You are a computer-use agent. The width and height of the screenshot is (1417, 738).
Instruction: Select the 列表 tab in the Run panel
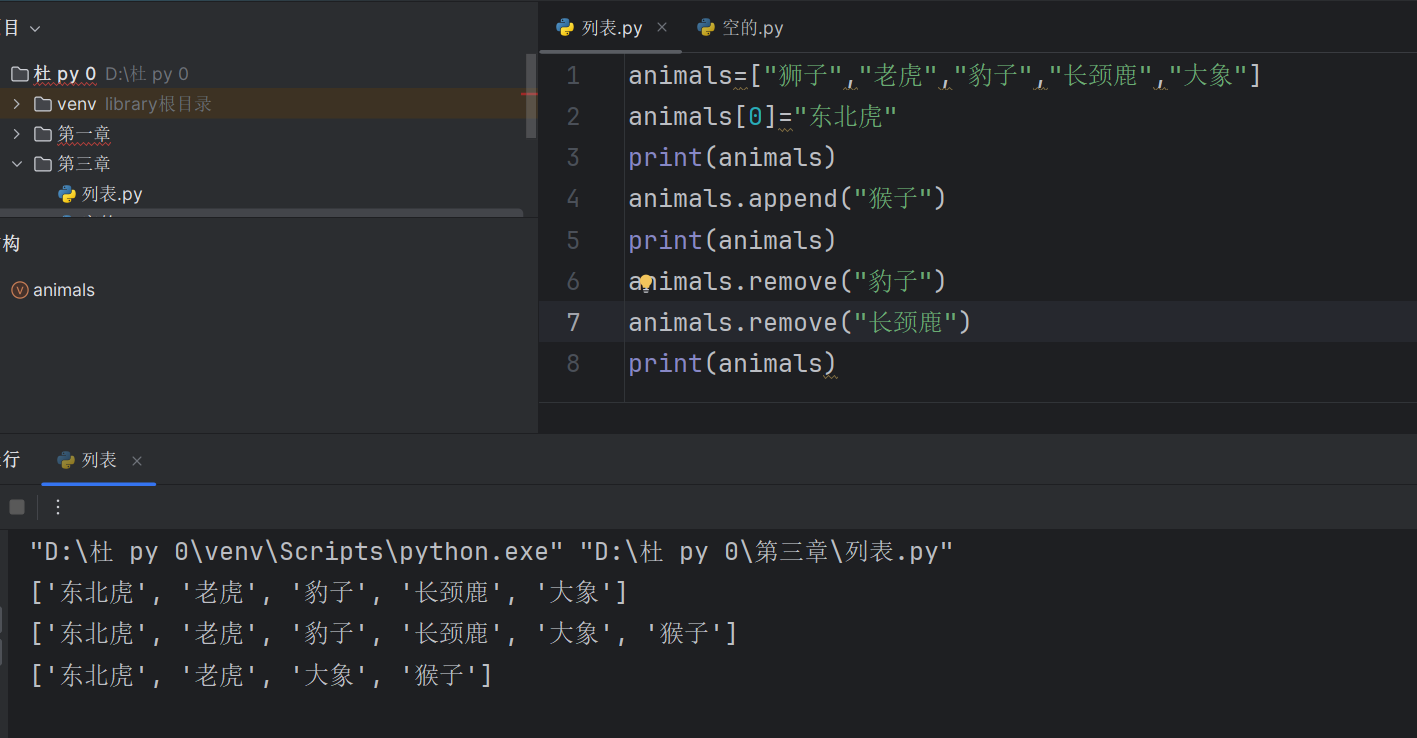point(98,460)
